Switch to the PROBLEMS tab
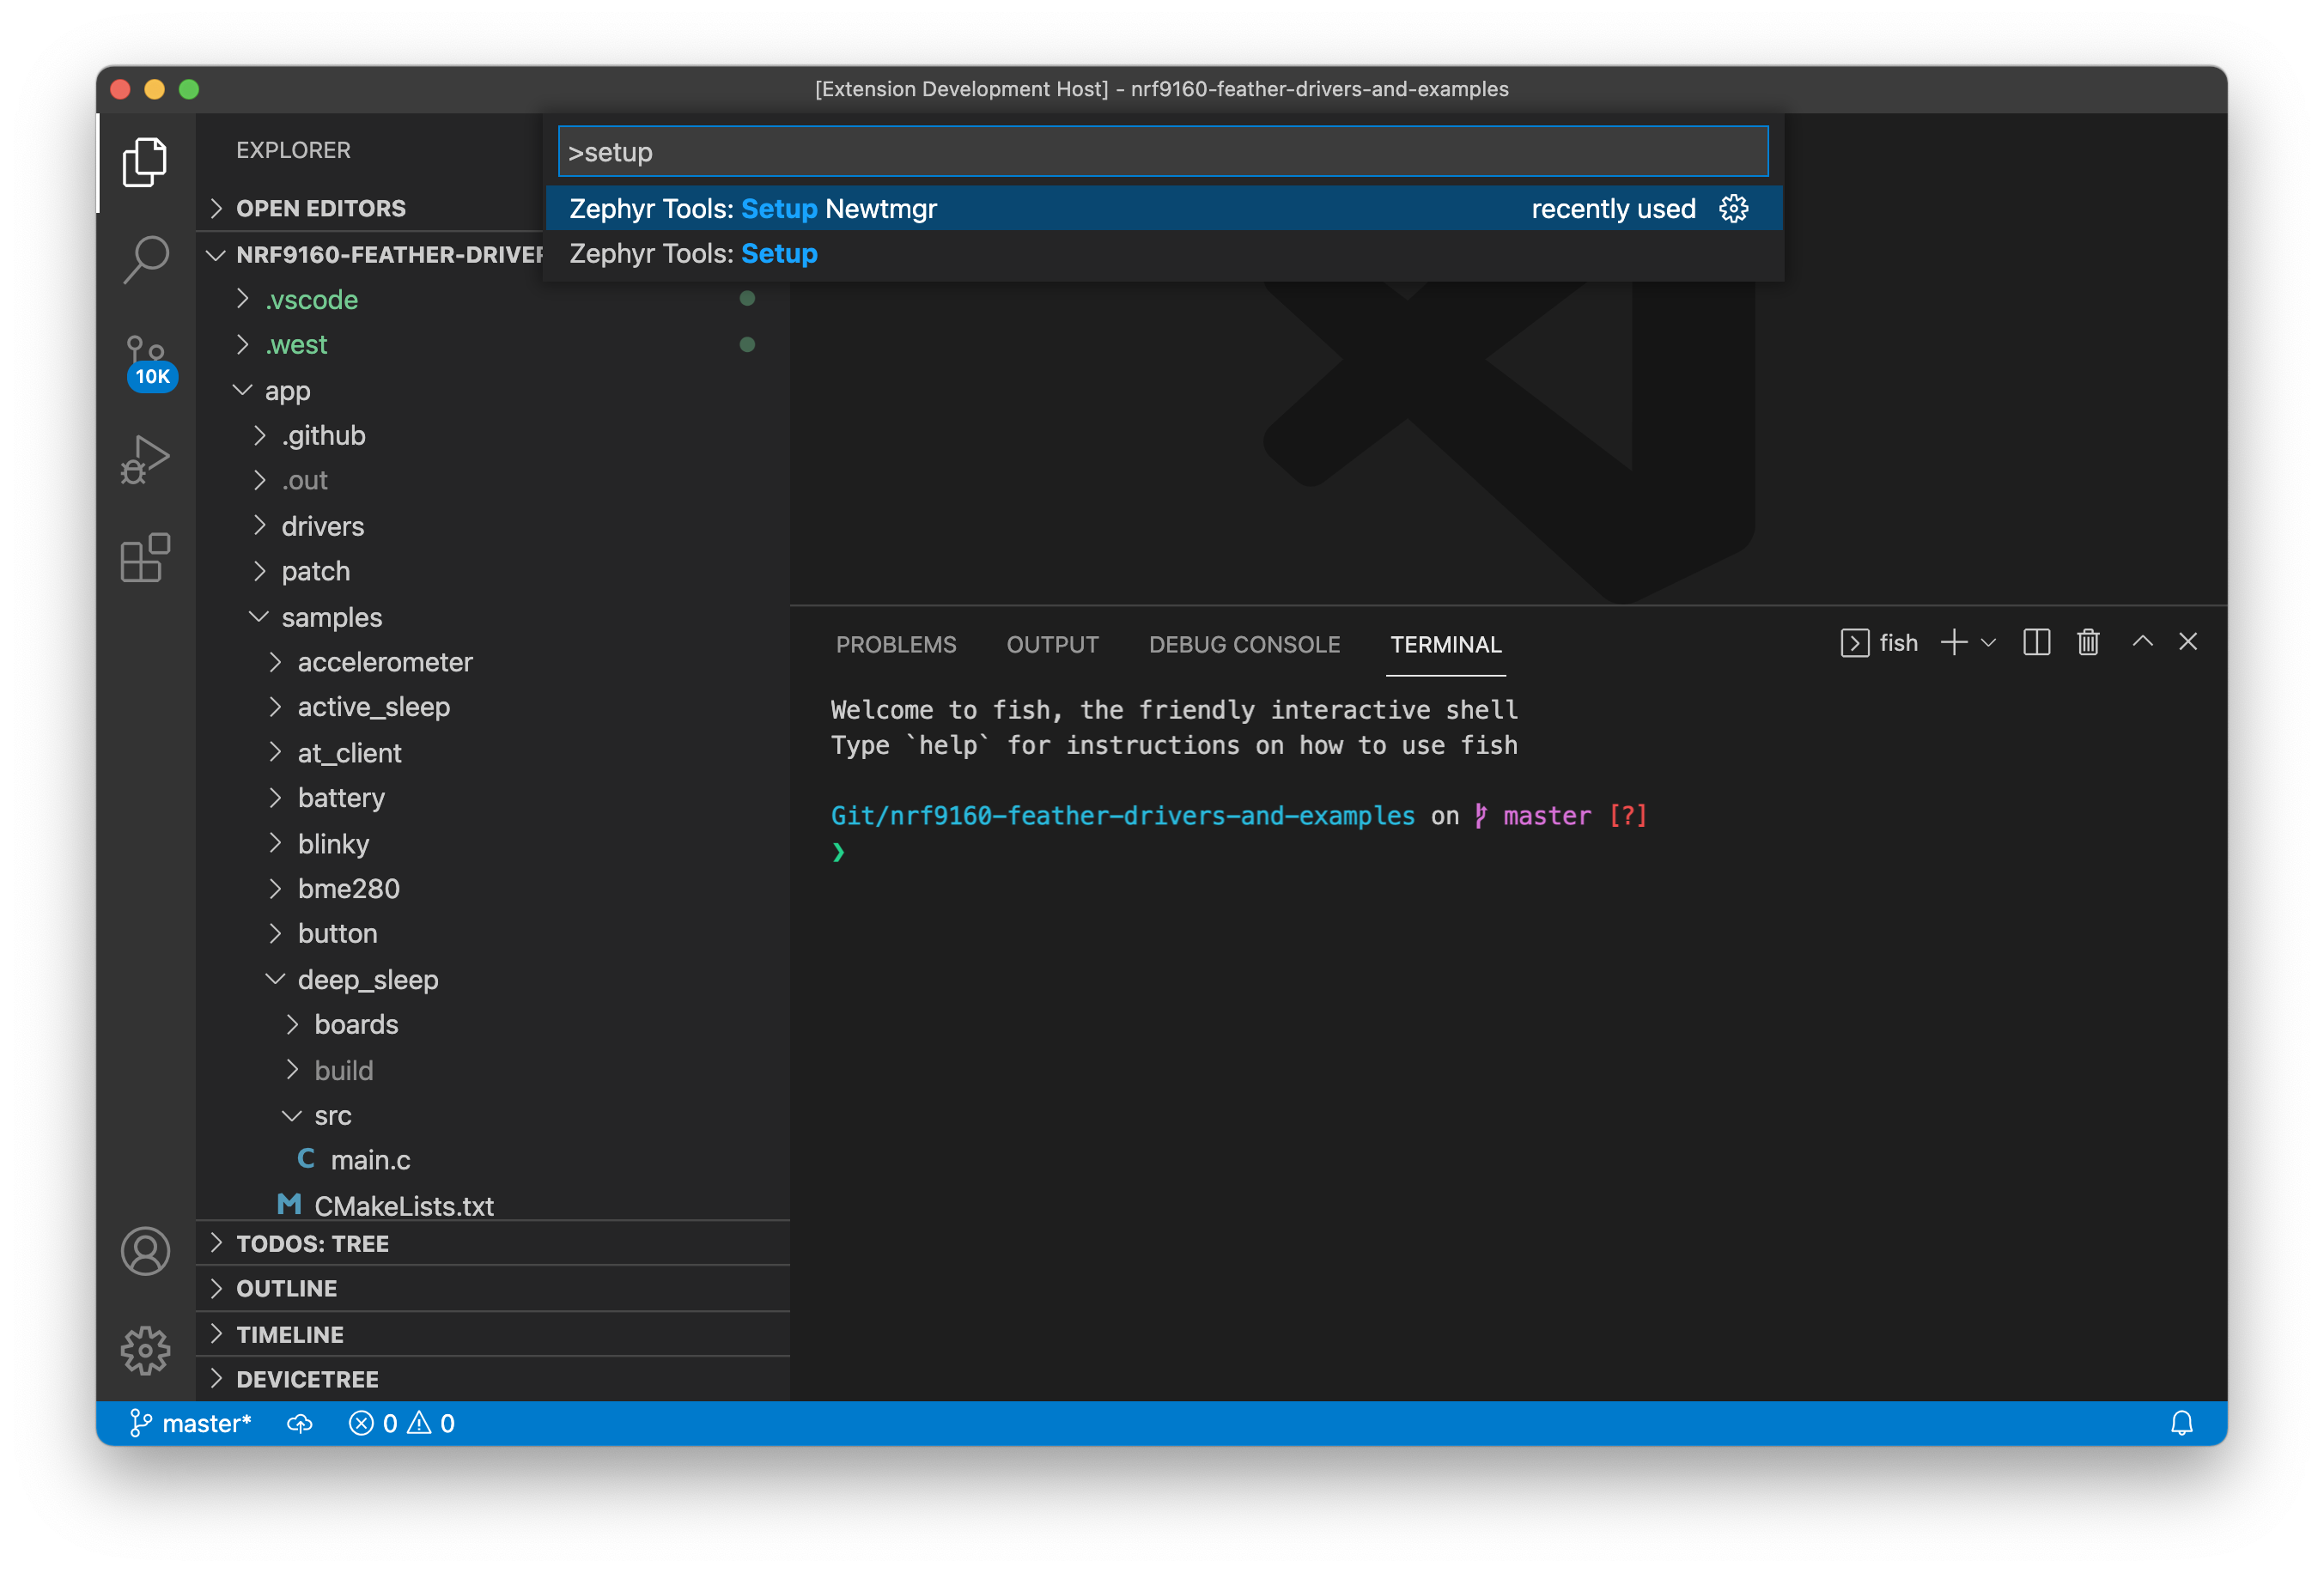 (896, 644)
